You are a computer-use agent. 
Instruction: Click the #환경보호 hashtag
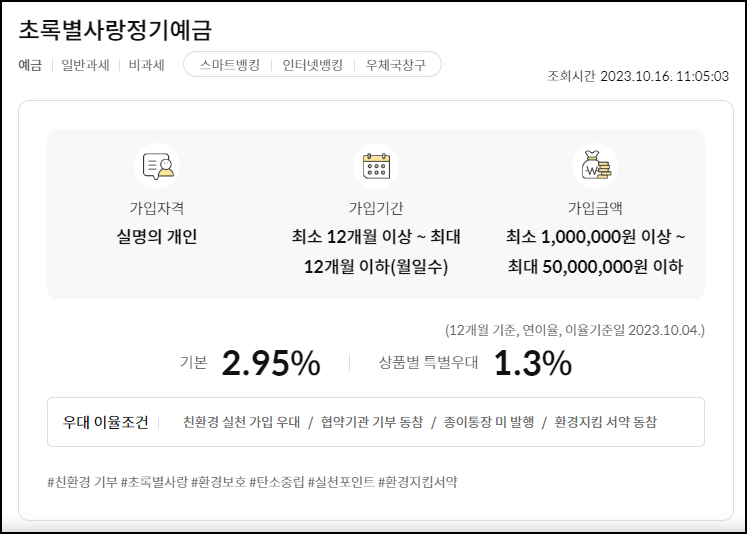(x=219, y=482)
